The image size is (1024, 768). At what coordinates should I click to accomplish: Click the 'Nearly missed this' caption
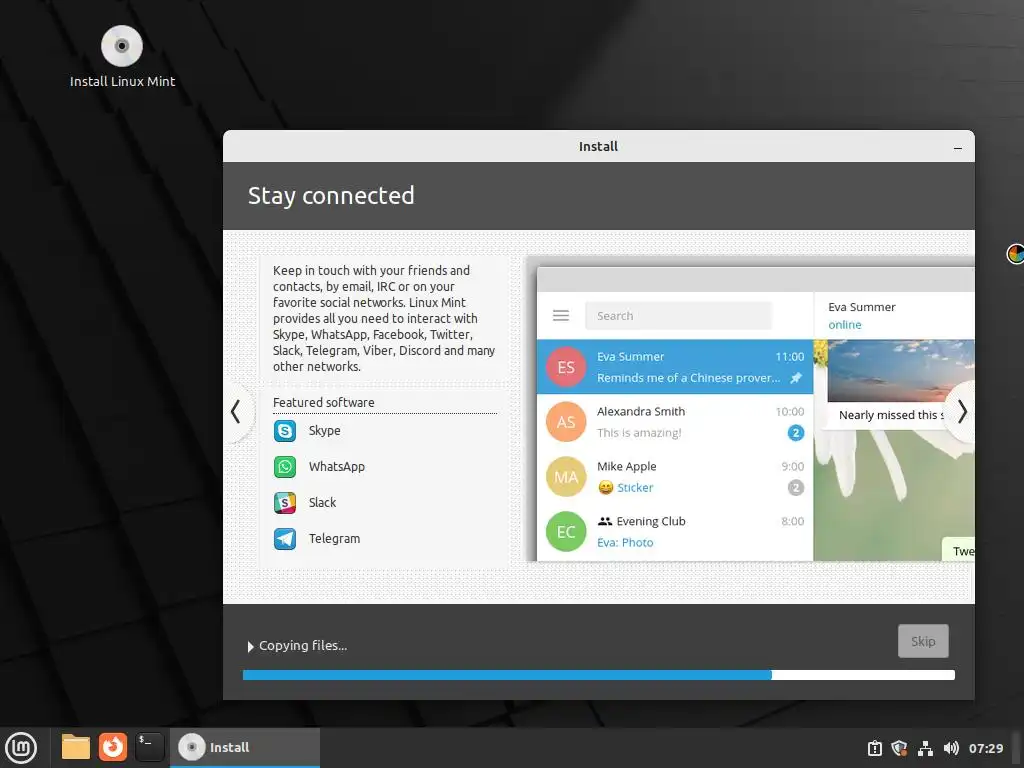pos(891,415)
